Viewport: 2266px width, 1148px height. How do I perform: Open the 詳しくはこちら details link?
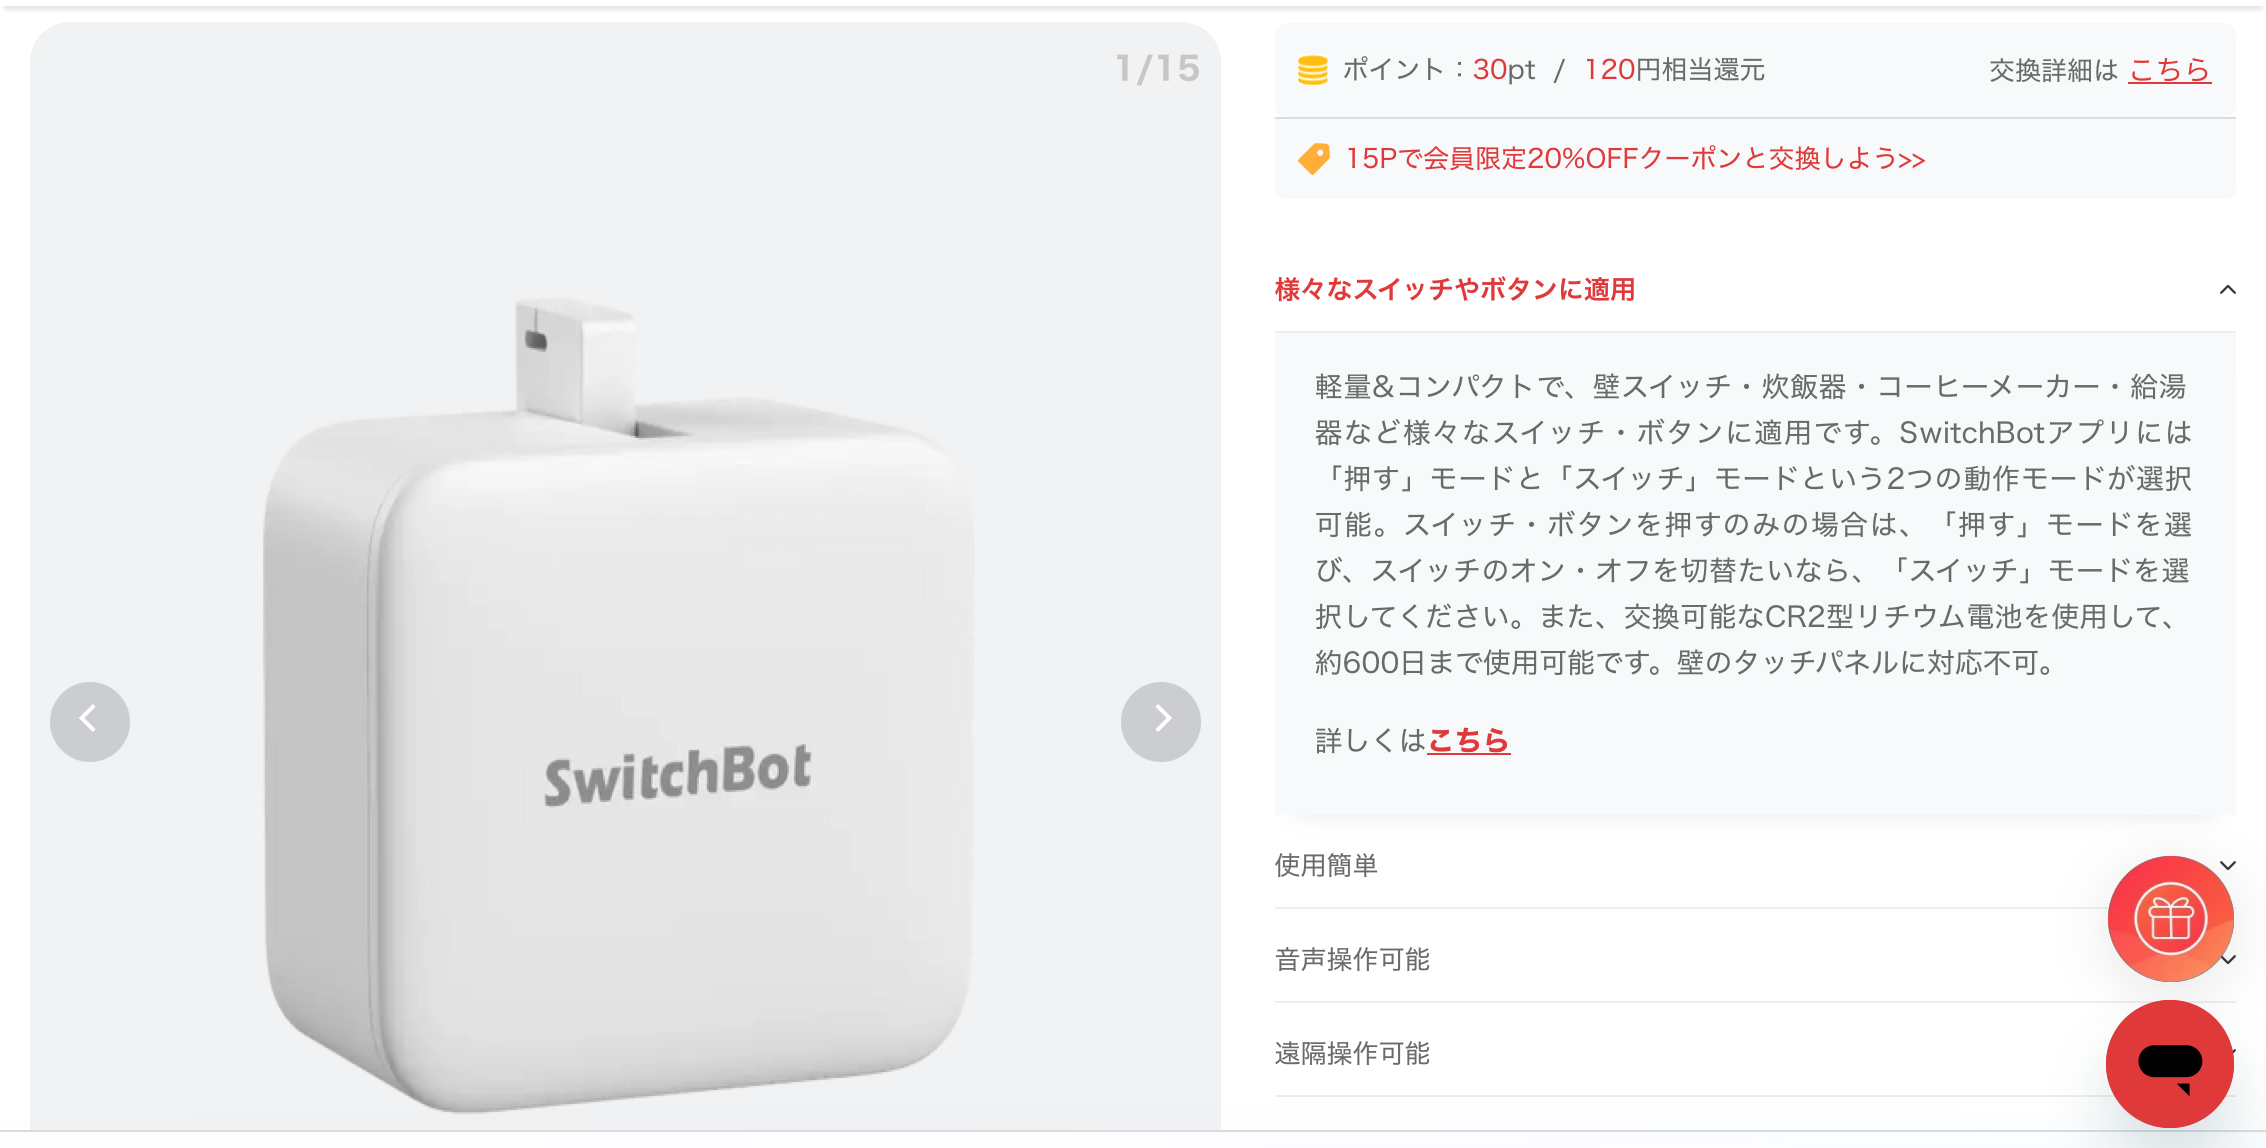[x=1468, y=741]
